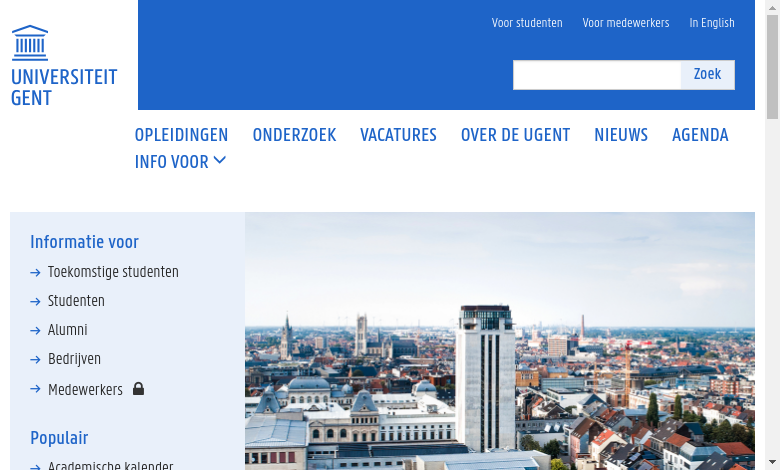Viewport: 780px width, 470px height.
Task: Follow the Voor studenten top link
Action: tap(527, 23)
